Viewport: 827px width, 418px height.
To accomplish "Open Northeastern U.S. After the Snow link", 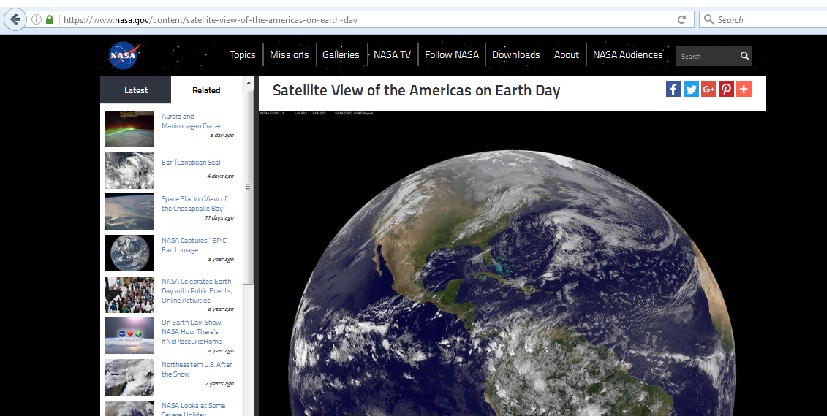I will (x=197, y=369).
